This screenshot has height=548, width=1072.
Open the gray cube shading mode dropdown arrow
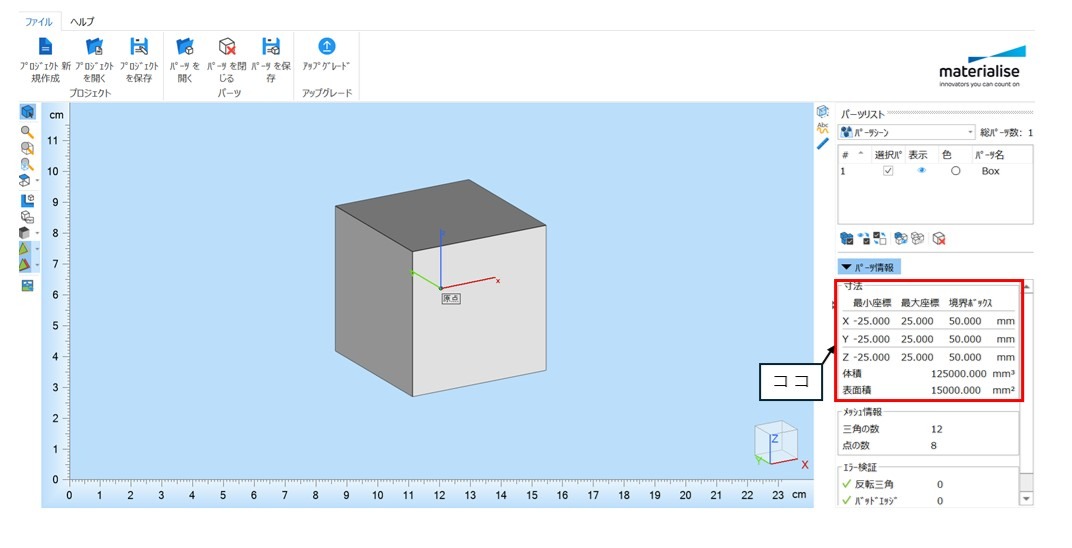(x=38, y=232)
